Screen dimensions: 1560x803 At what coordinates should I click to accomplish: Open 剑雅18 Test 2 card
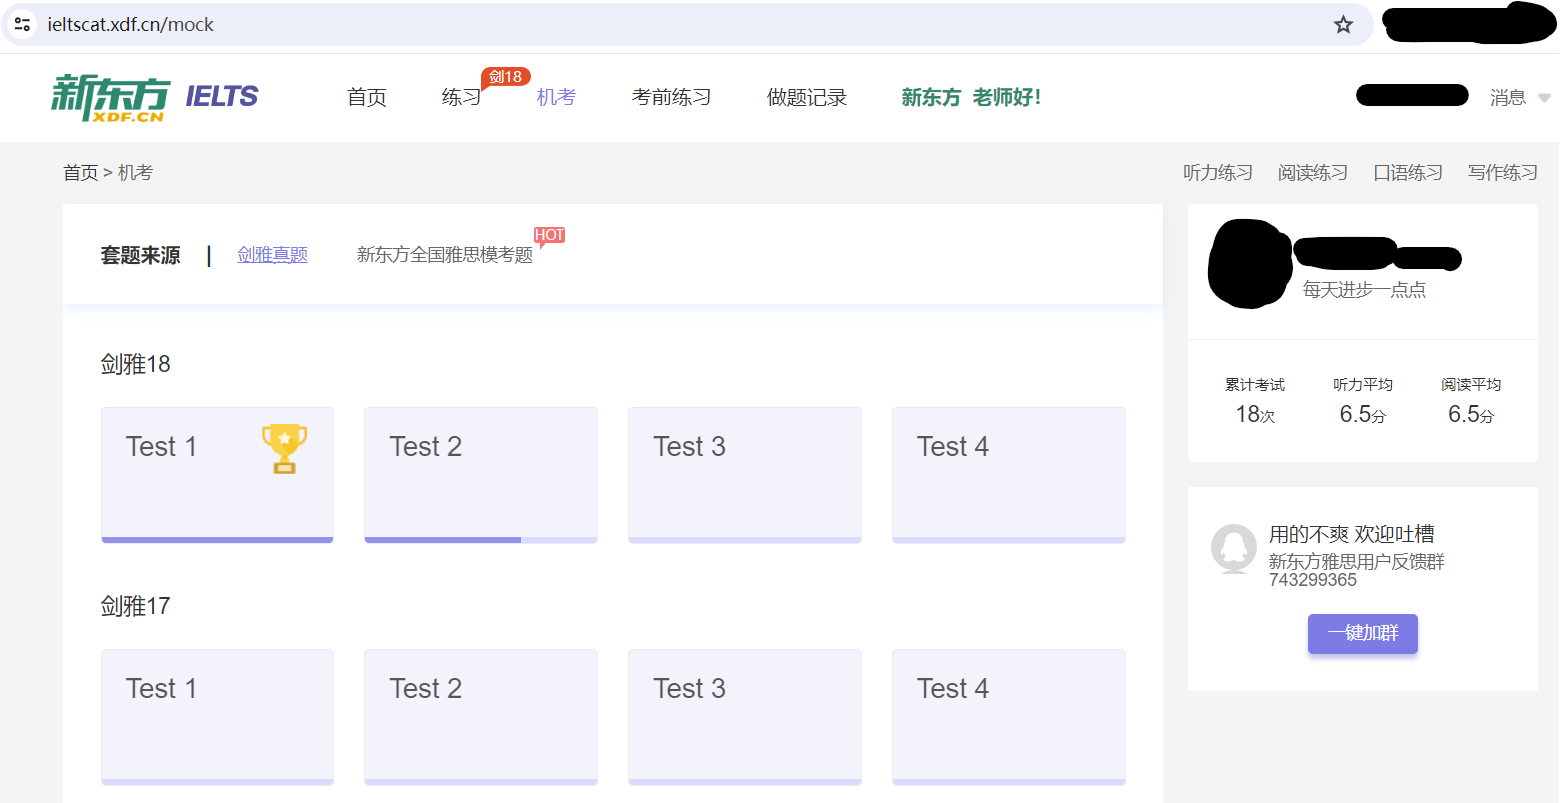(481, 475)
